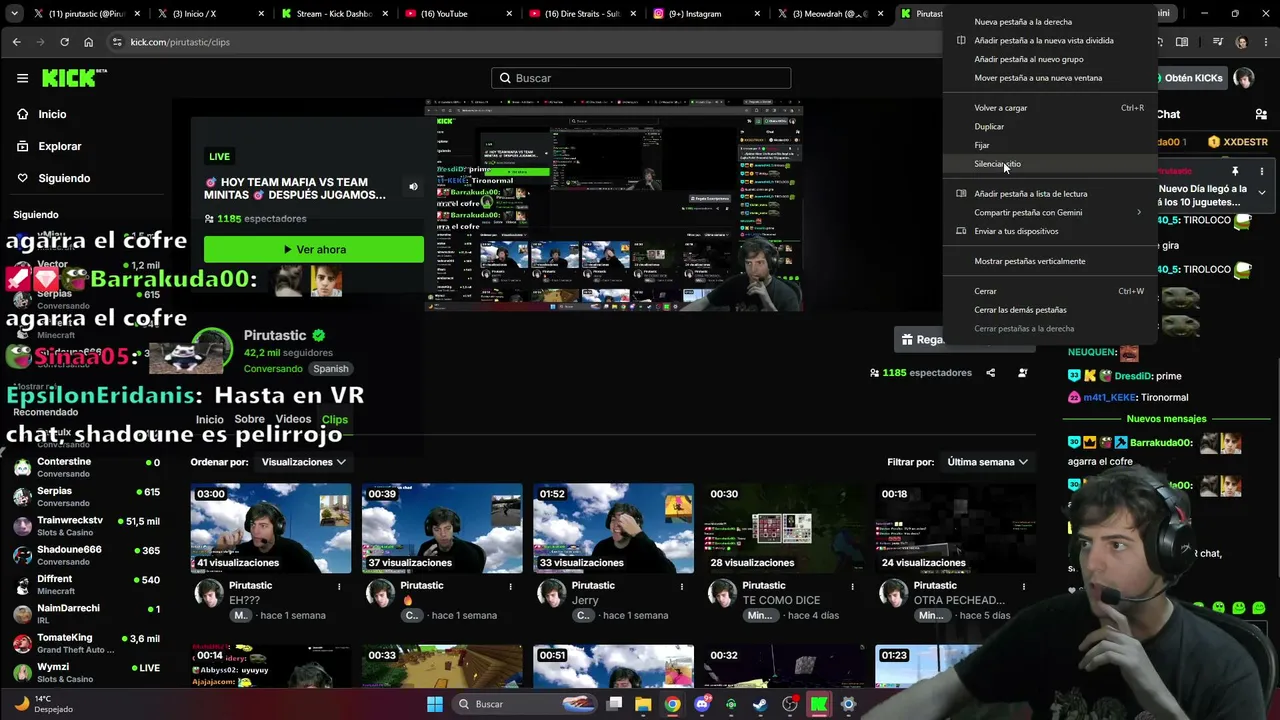Click the 'Obtén KICKs' button
Viewport: 1280px width, 720px height.
click(1193, 78)
